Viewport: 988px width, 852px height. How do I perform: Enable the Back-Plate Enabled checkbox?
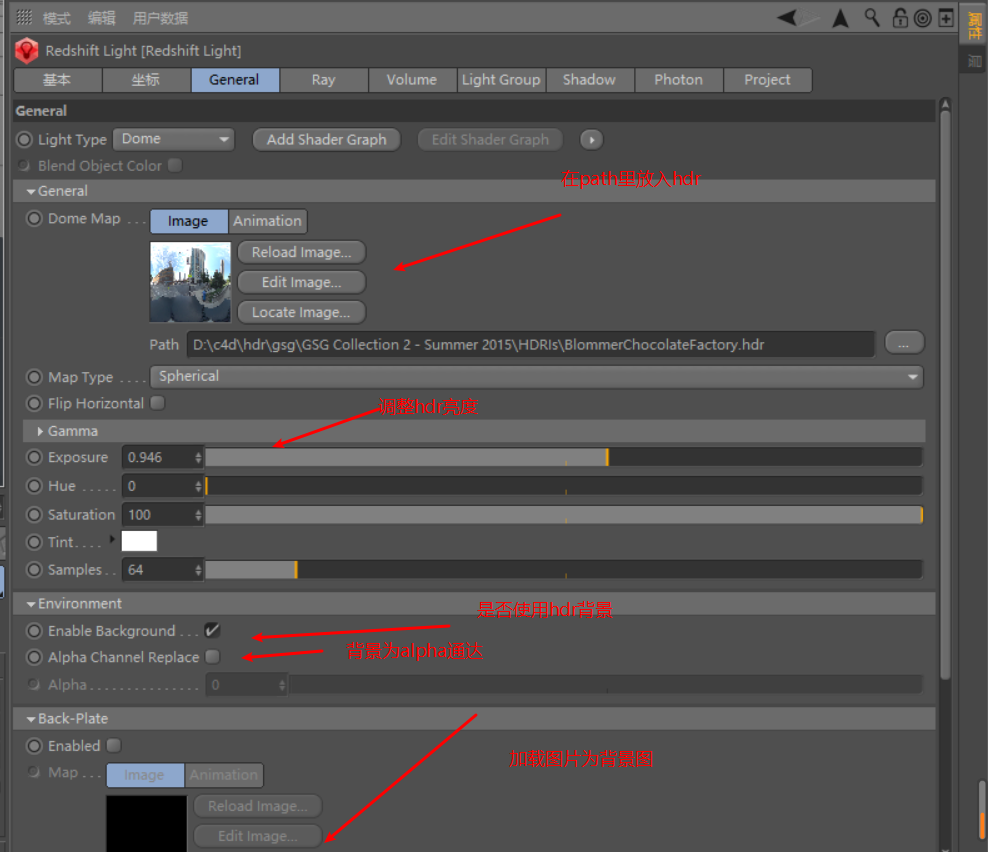pos(114,746)
